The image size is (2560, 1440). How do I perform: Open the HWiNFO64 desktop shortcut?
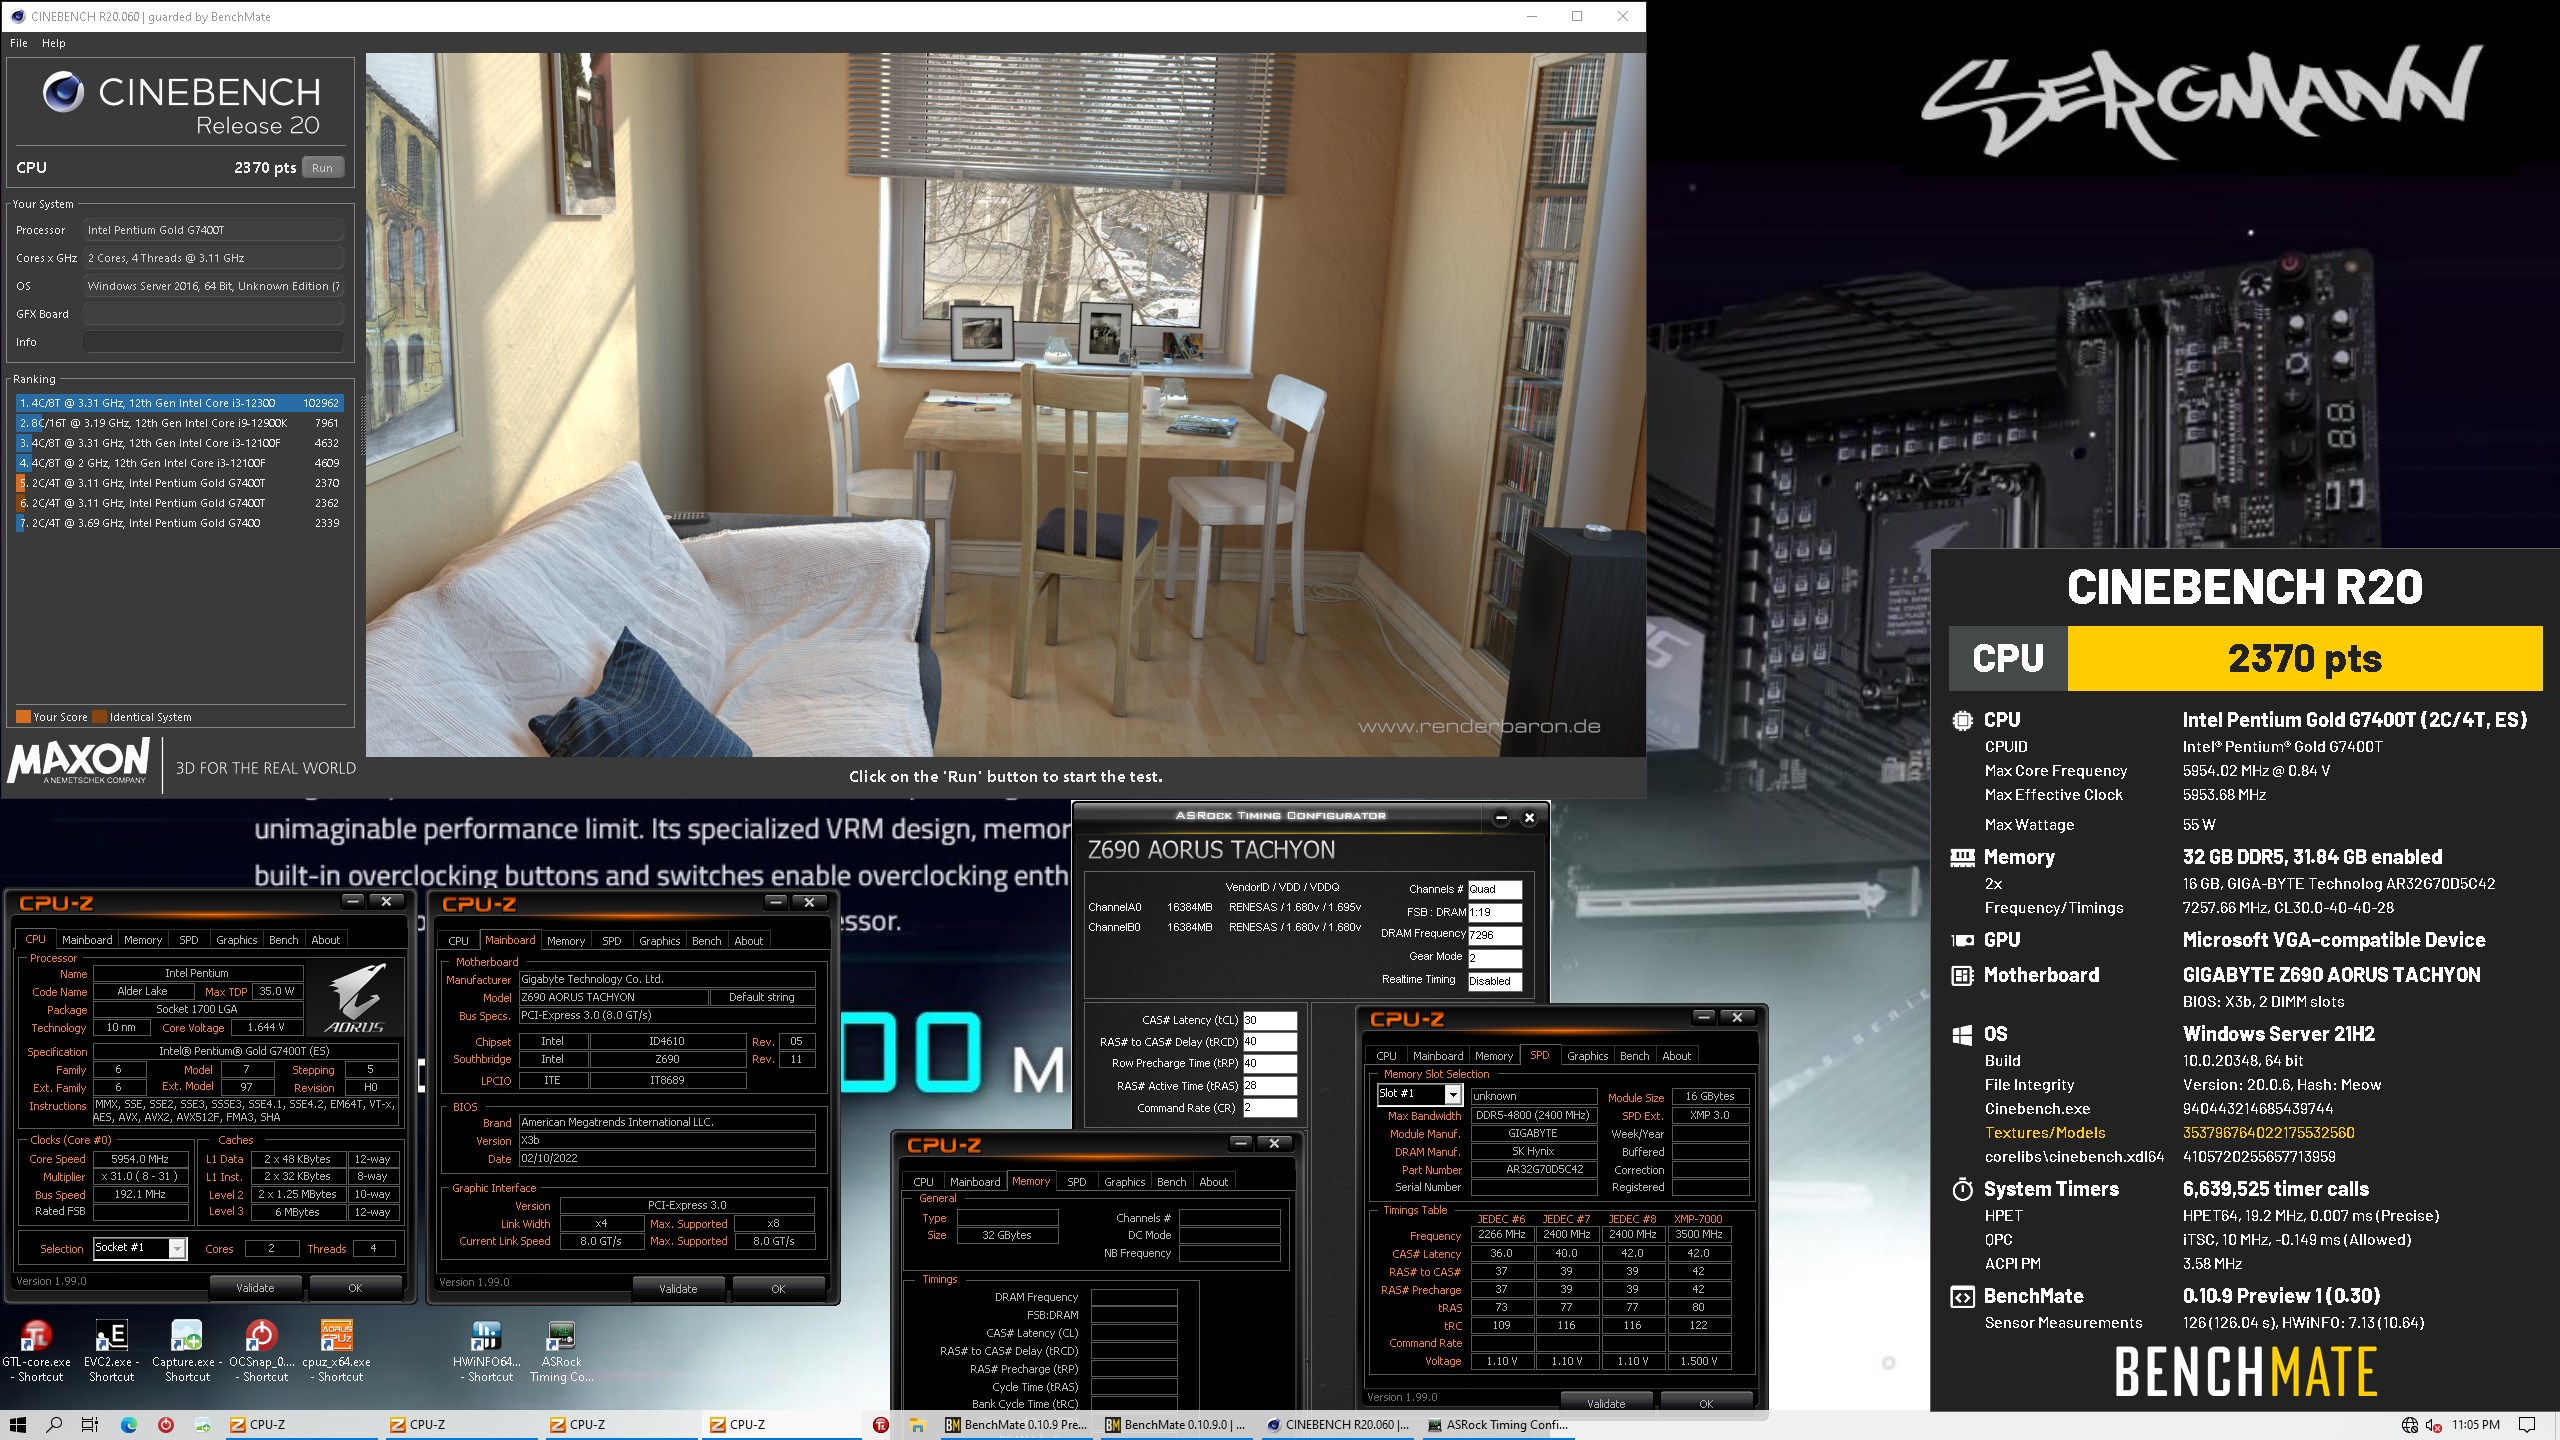click(x=486, y=1350)
